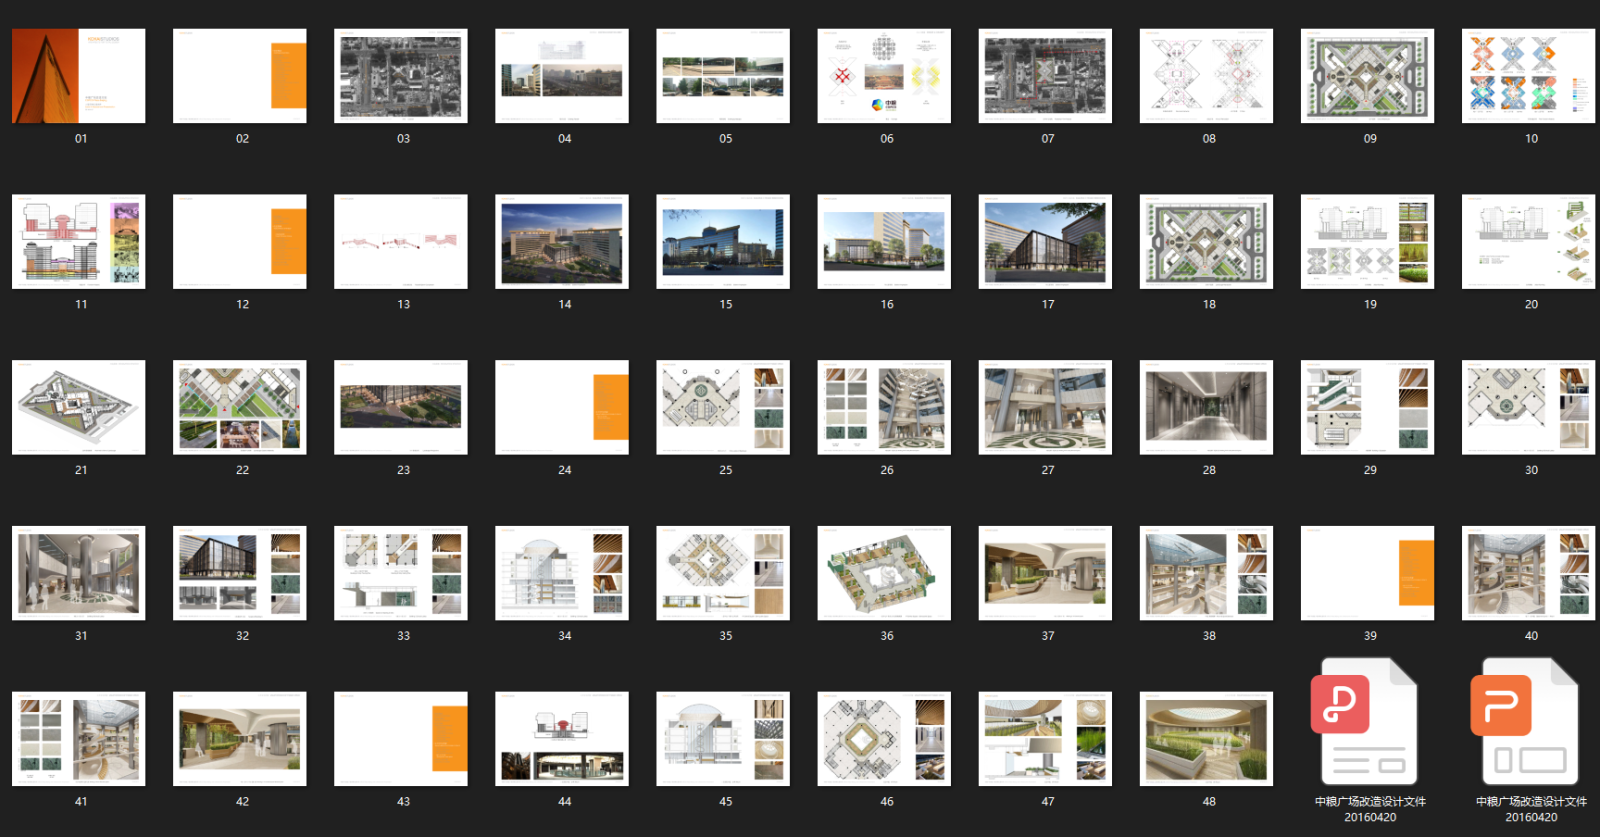The height and width of the screenshot is (837, 1600).
Task: Choose thumbnail 46 octagonal floor plan
Action: coord(884,739)
